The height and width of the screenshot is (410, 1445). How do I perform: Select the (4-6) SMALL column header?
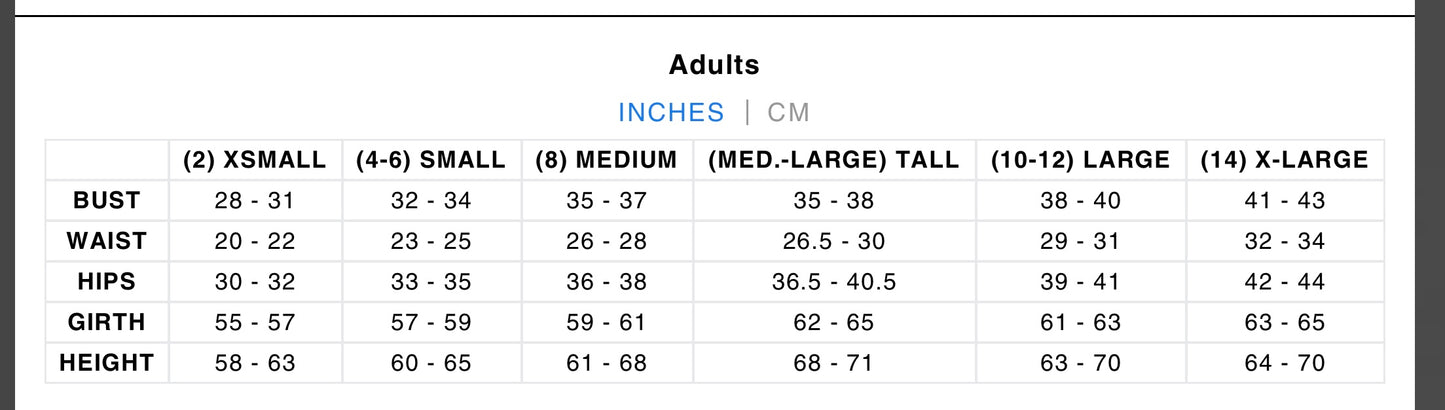click(x=431, y=160)
